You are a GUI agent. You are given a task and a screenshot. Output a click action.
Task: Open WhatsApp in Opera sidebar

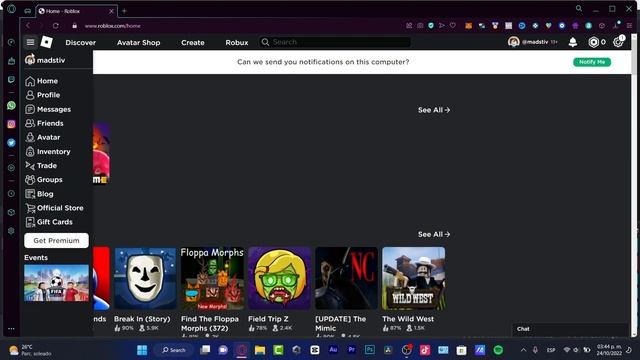tap(11, 105)
